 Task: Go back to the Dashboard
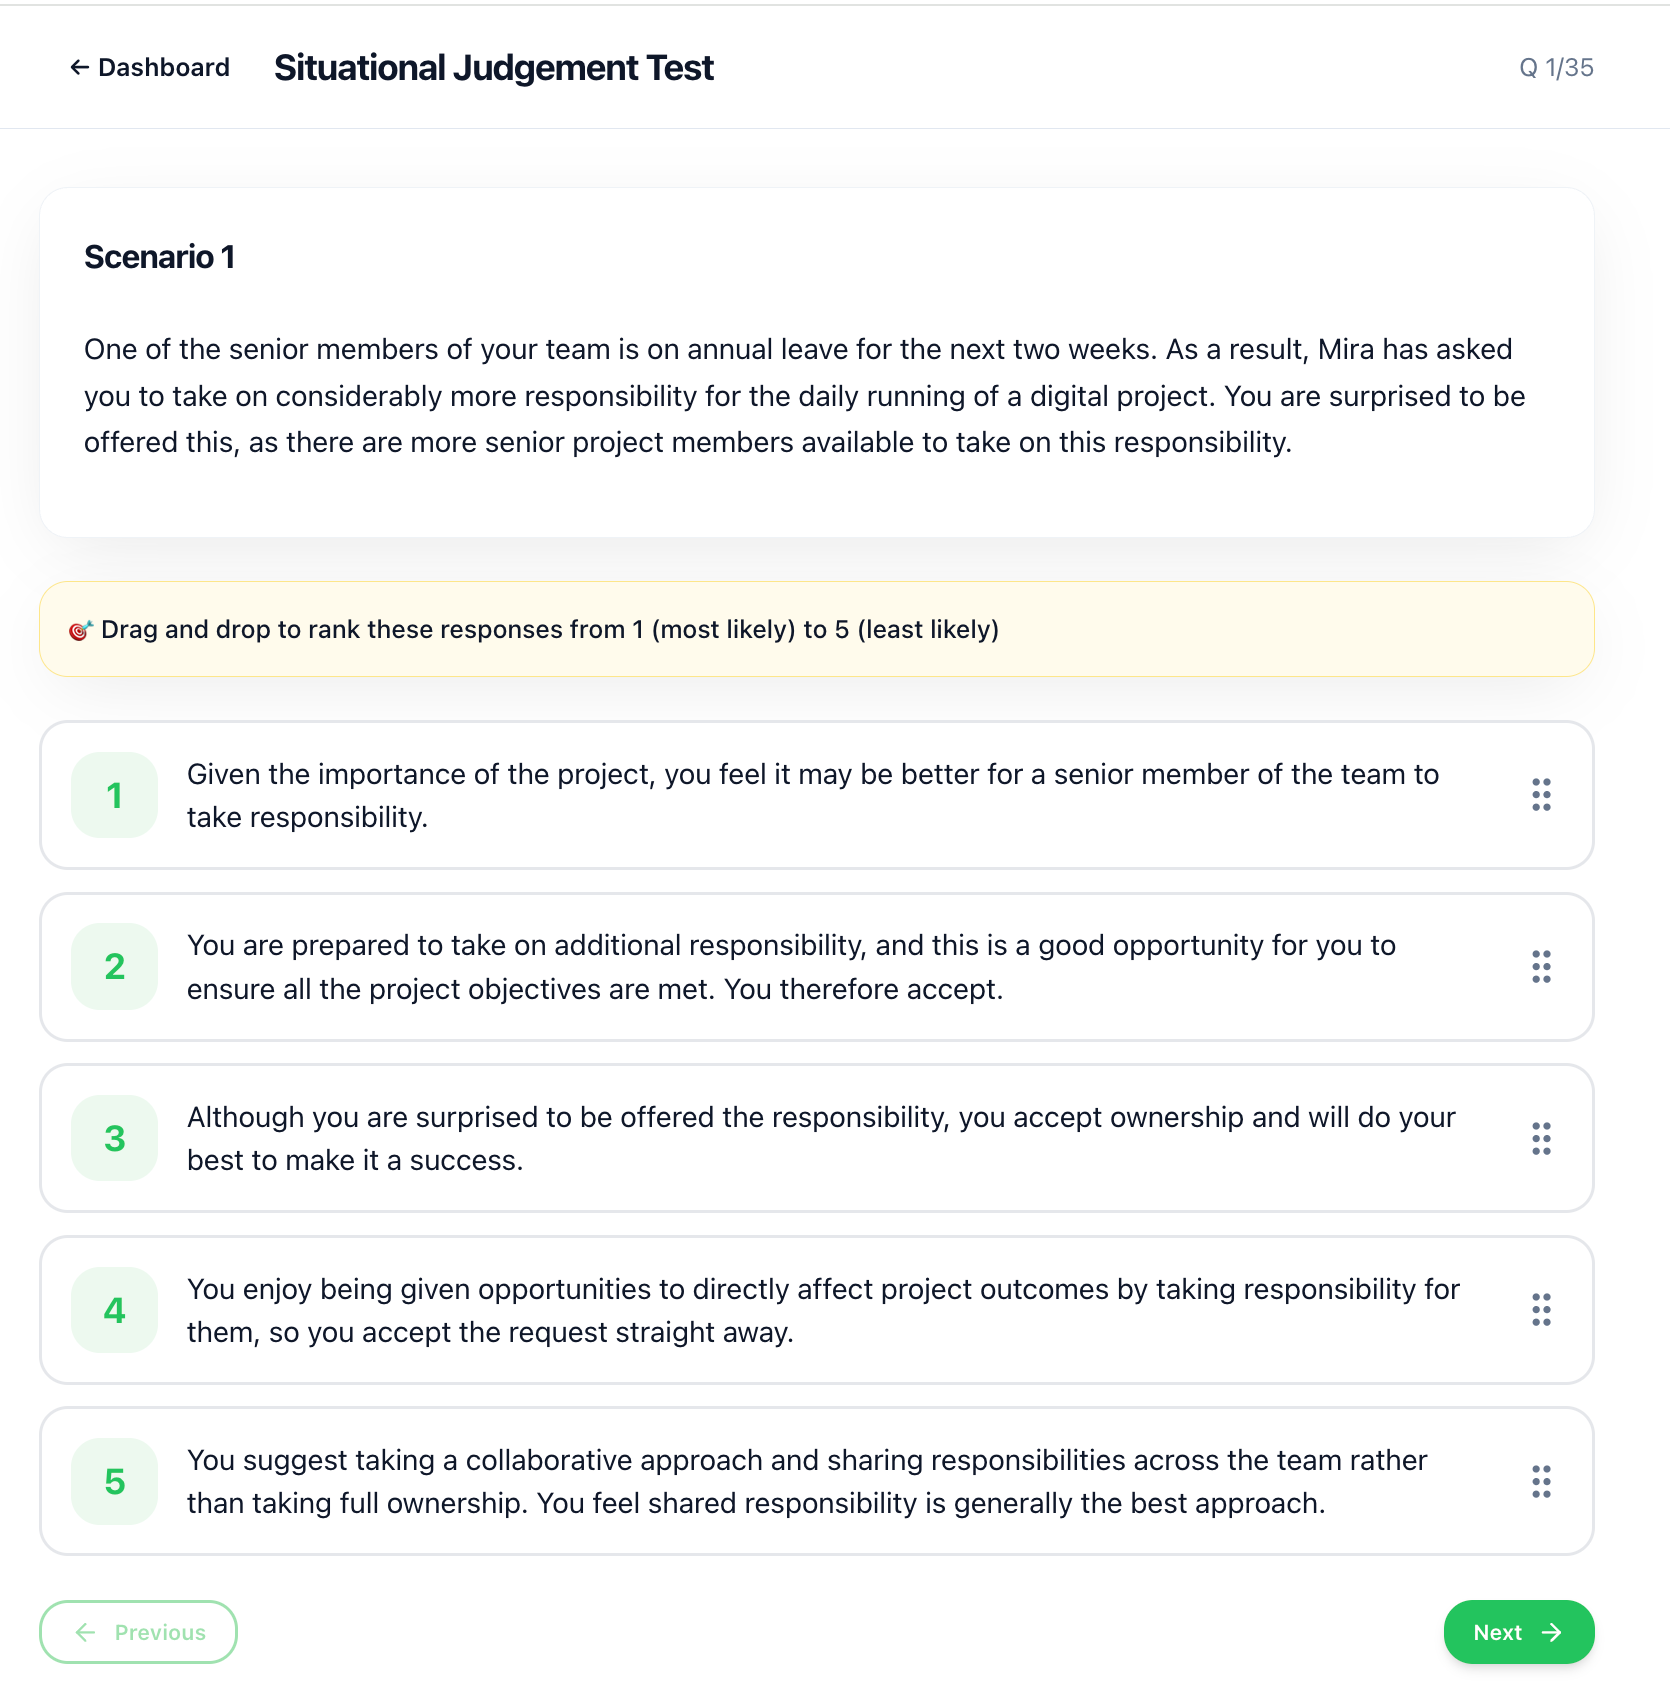point(150,67)
